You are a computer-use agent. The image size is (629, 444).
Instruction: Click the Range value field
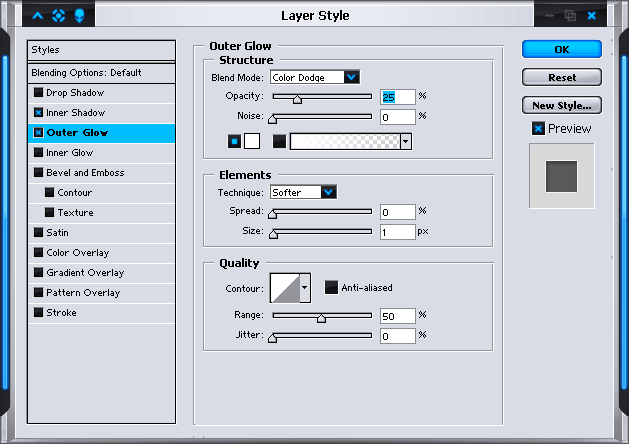(x=398, y=316)
